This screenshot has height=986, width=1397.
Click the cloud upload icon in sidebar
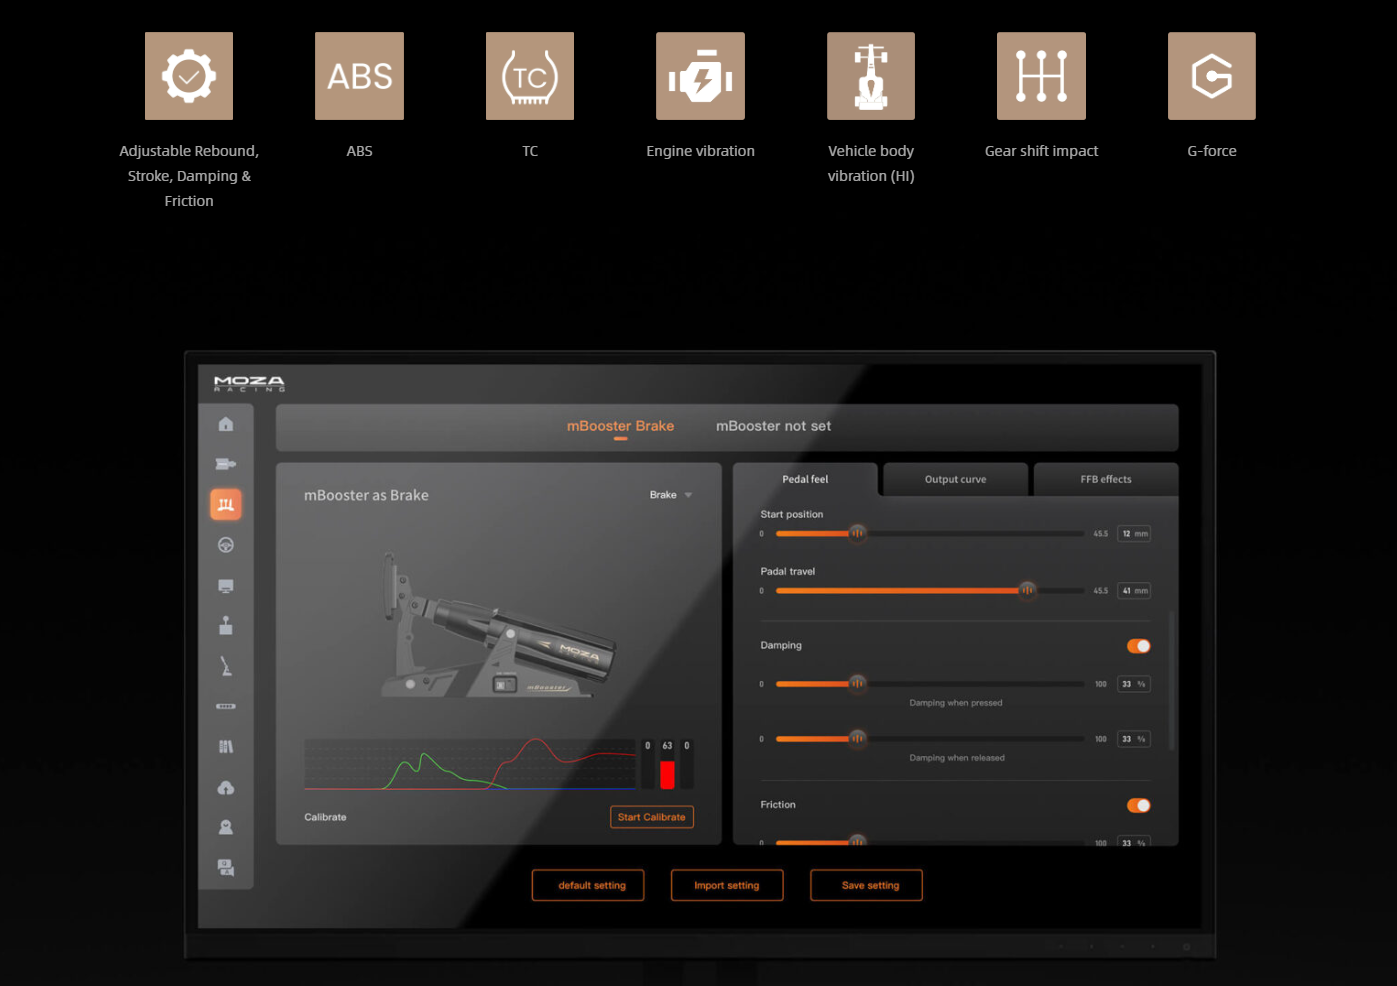tap(226, 788)
